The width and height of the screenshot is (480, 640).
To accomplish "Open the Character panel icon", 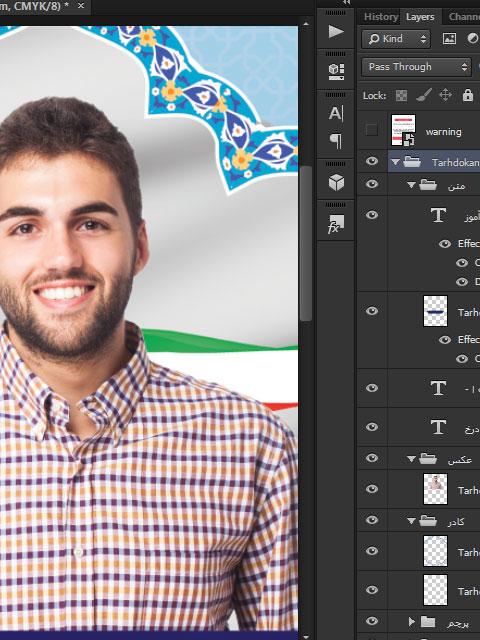I will coord(336,113).
